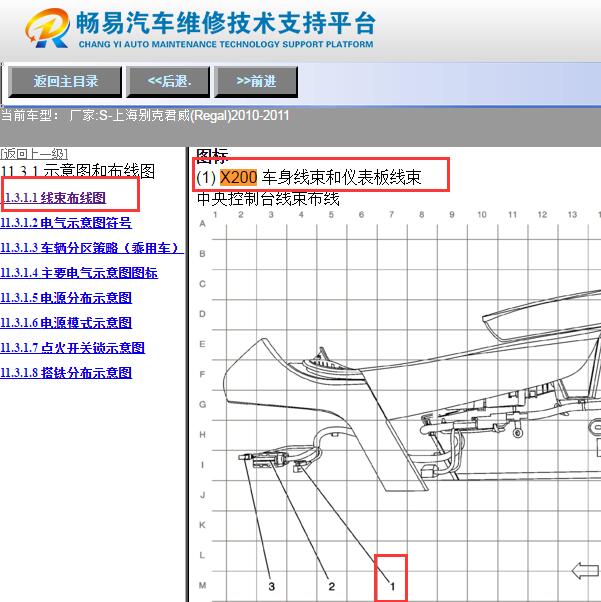Open 11.3.1.4 主要电气示意图图标 link
601x602 pixels.
pyautogui.click(x=79, y=273)
